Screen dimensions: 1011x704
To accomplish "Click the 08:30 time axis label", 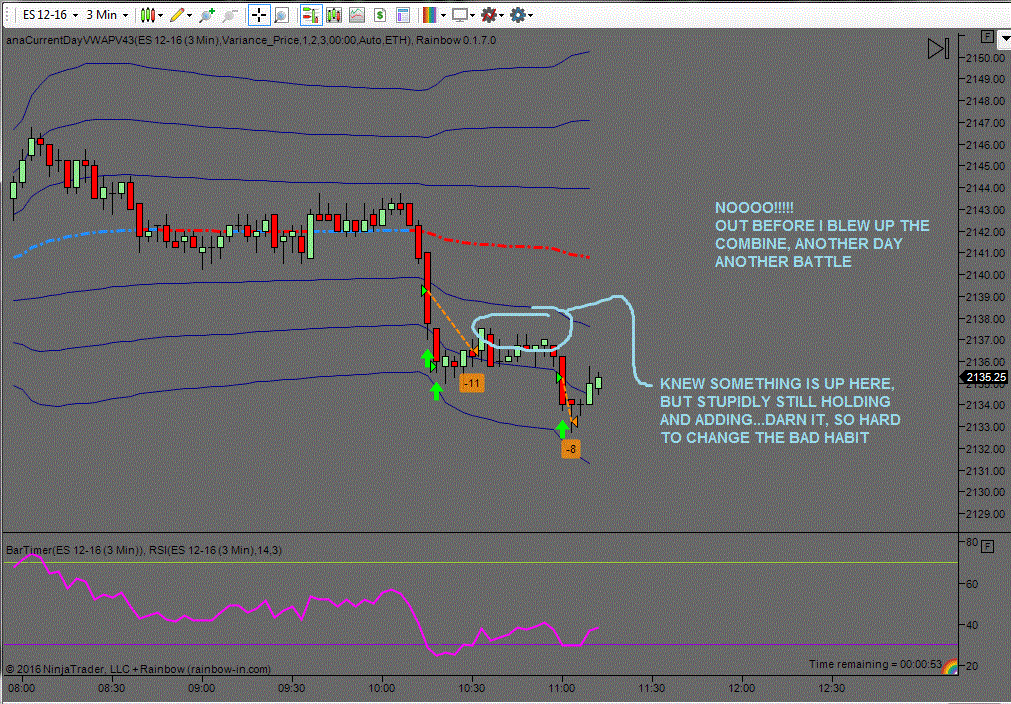I will pyautogui.click(x=112, y=689).
